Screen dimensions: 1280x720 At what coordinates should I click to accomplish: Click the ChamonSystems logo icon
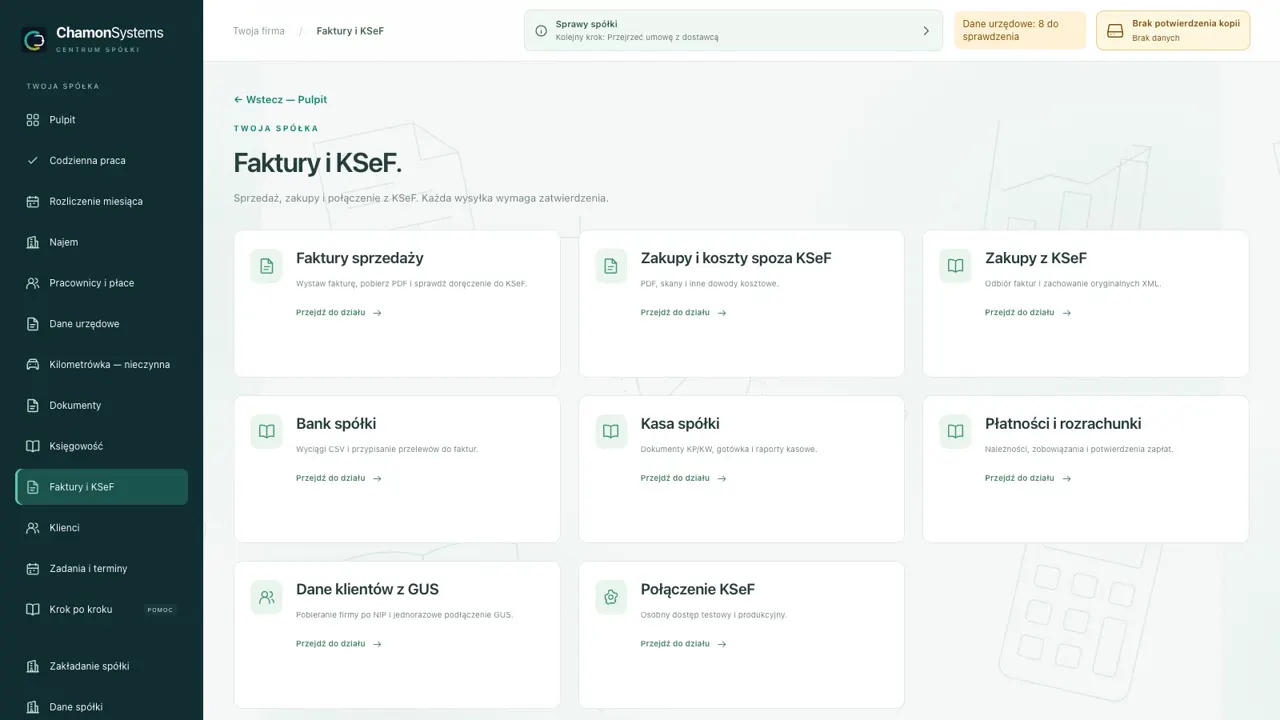click(34, 39)
